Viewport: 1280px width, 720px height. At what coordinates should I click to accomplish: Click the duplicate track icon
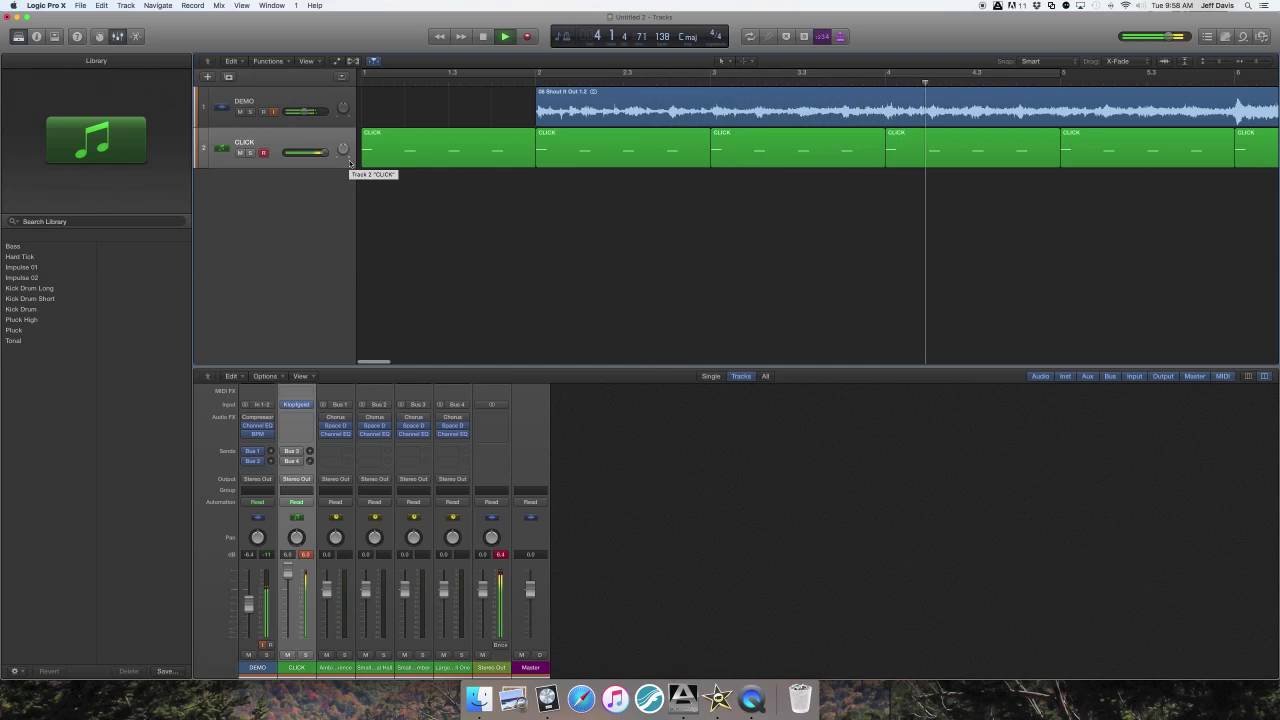point(228,76)
